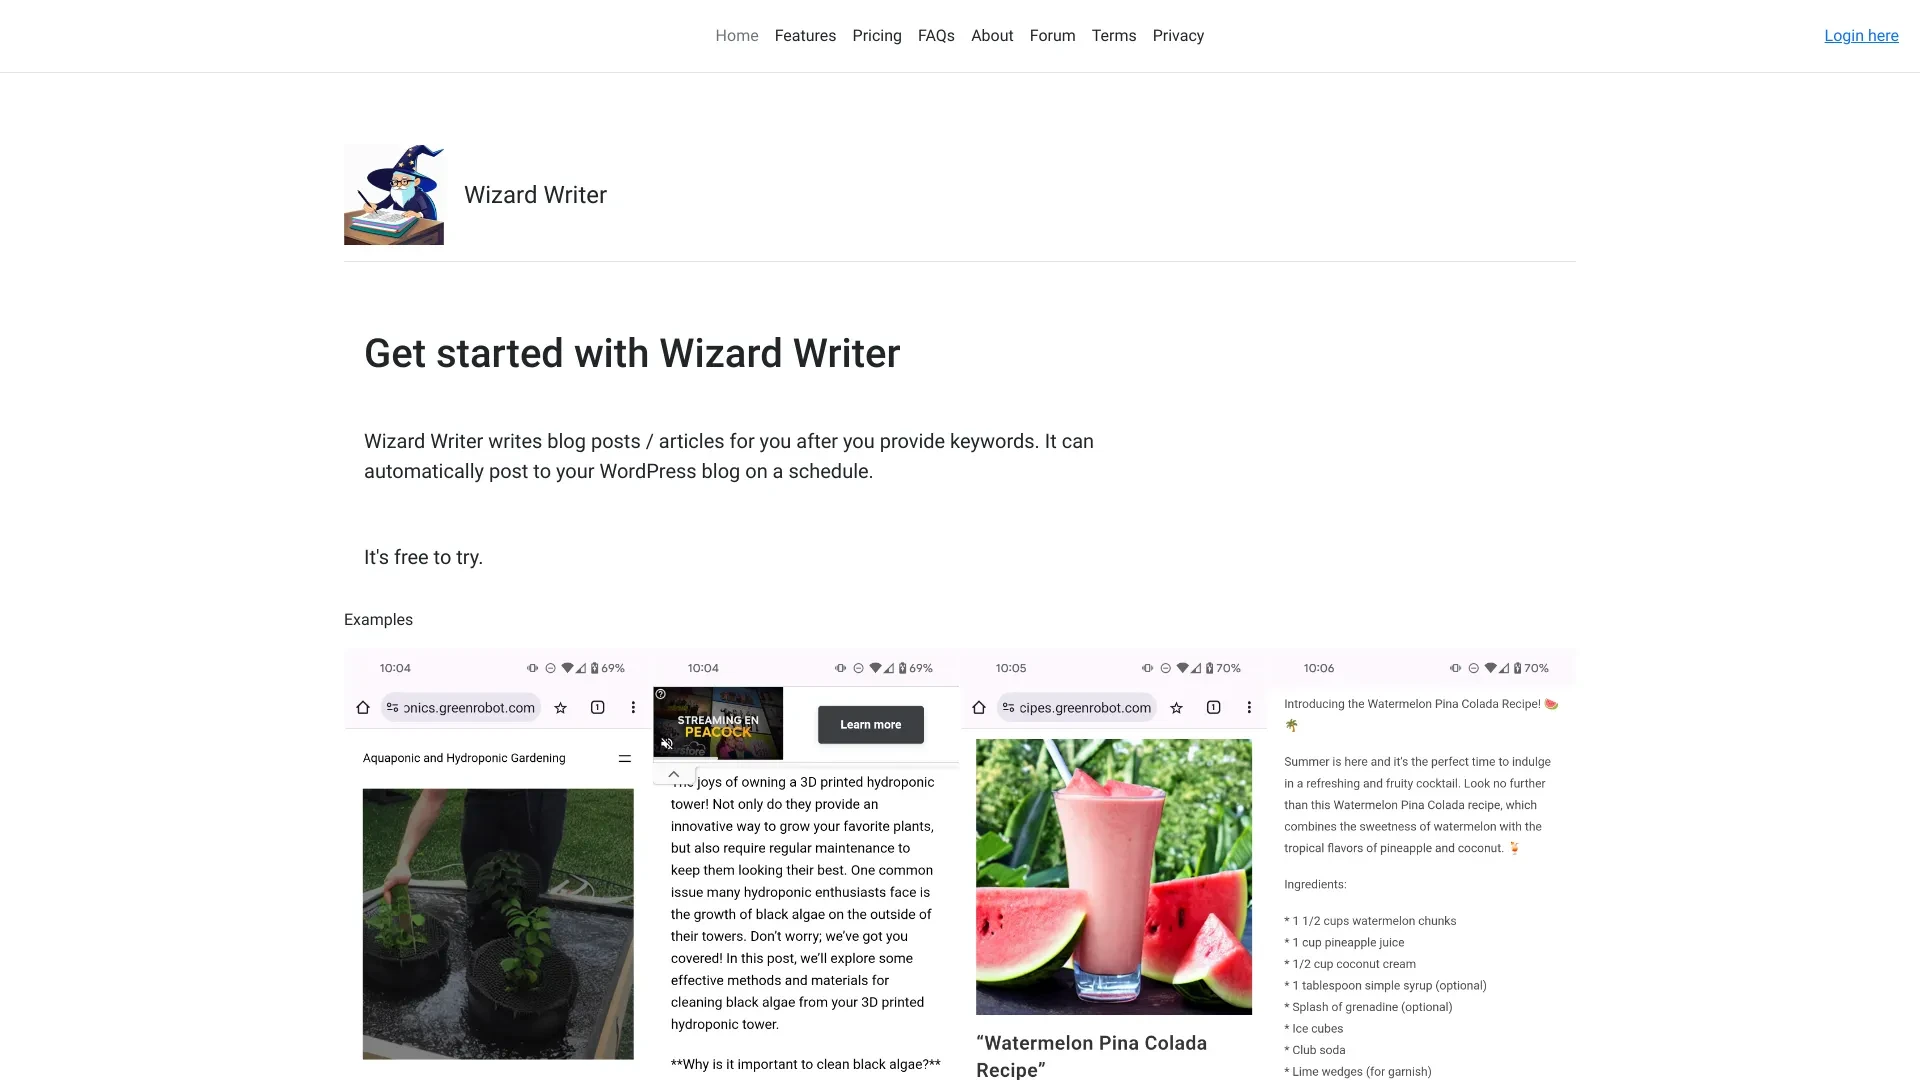
Task: Click the eye/view icon in first mobile status bar
Action: click(x=533, y=667)
